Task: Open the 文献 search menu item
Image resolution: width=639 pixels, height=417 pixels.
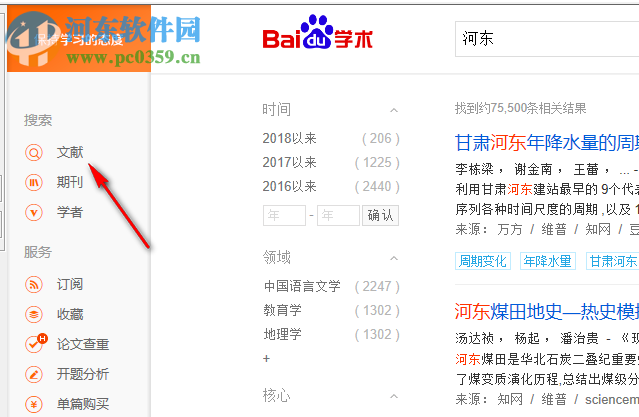Action: pyautogui.click(x=70, y=152)
